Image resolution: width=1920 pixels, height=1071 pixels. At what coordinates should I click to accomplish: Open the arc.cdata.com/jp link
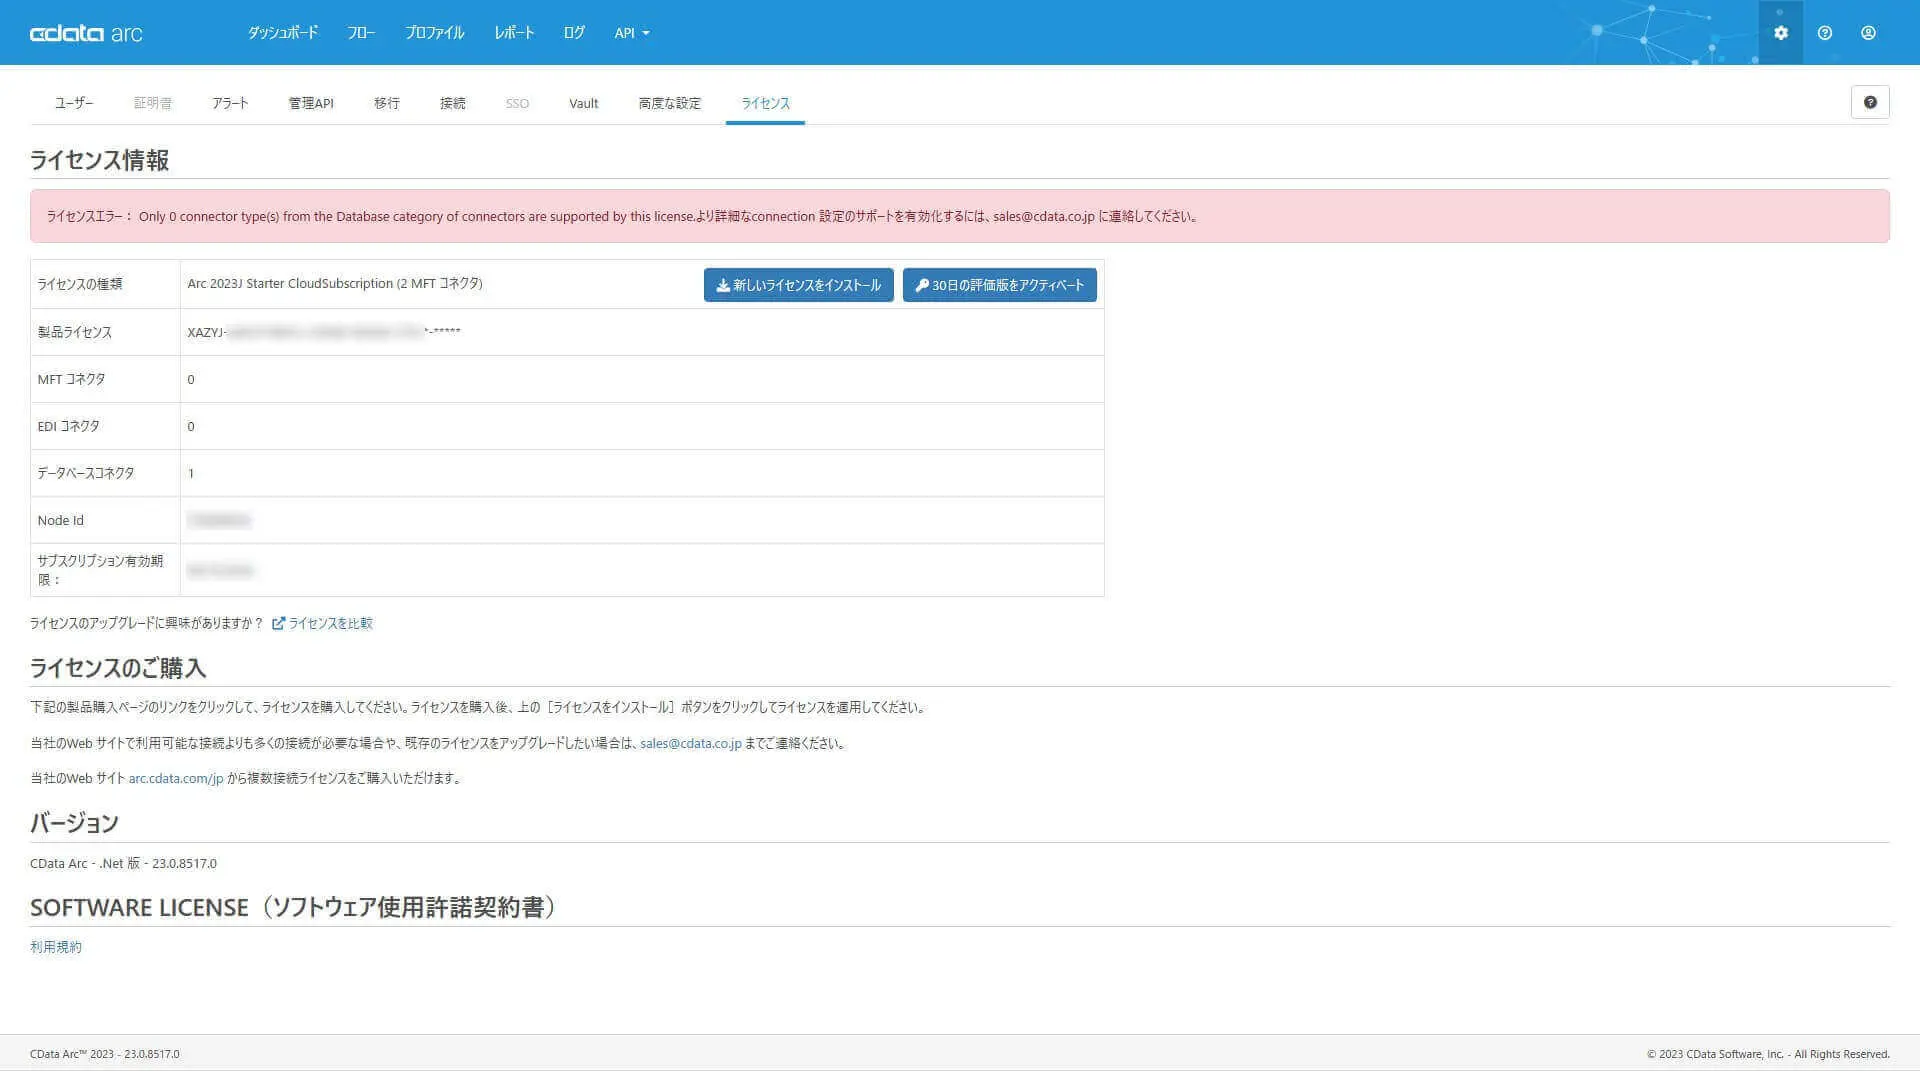pyautogui.click(x=176, y=778)
